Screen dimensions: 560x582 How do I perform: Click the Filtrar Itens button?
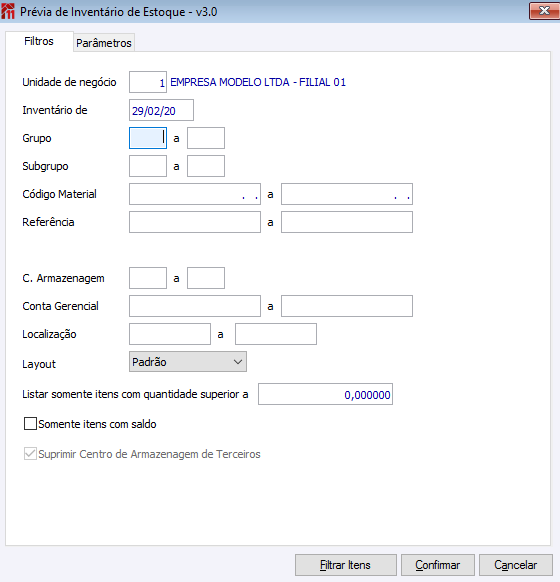click(x=346, y=565)
